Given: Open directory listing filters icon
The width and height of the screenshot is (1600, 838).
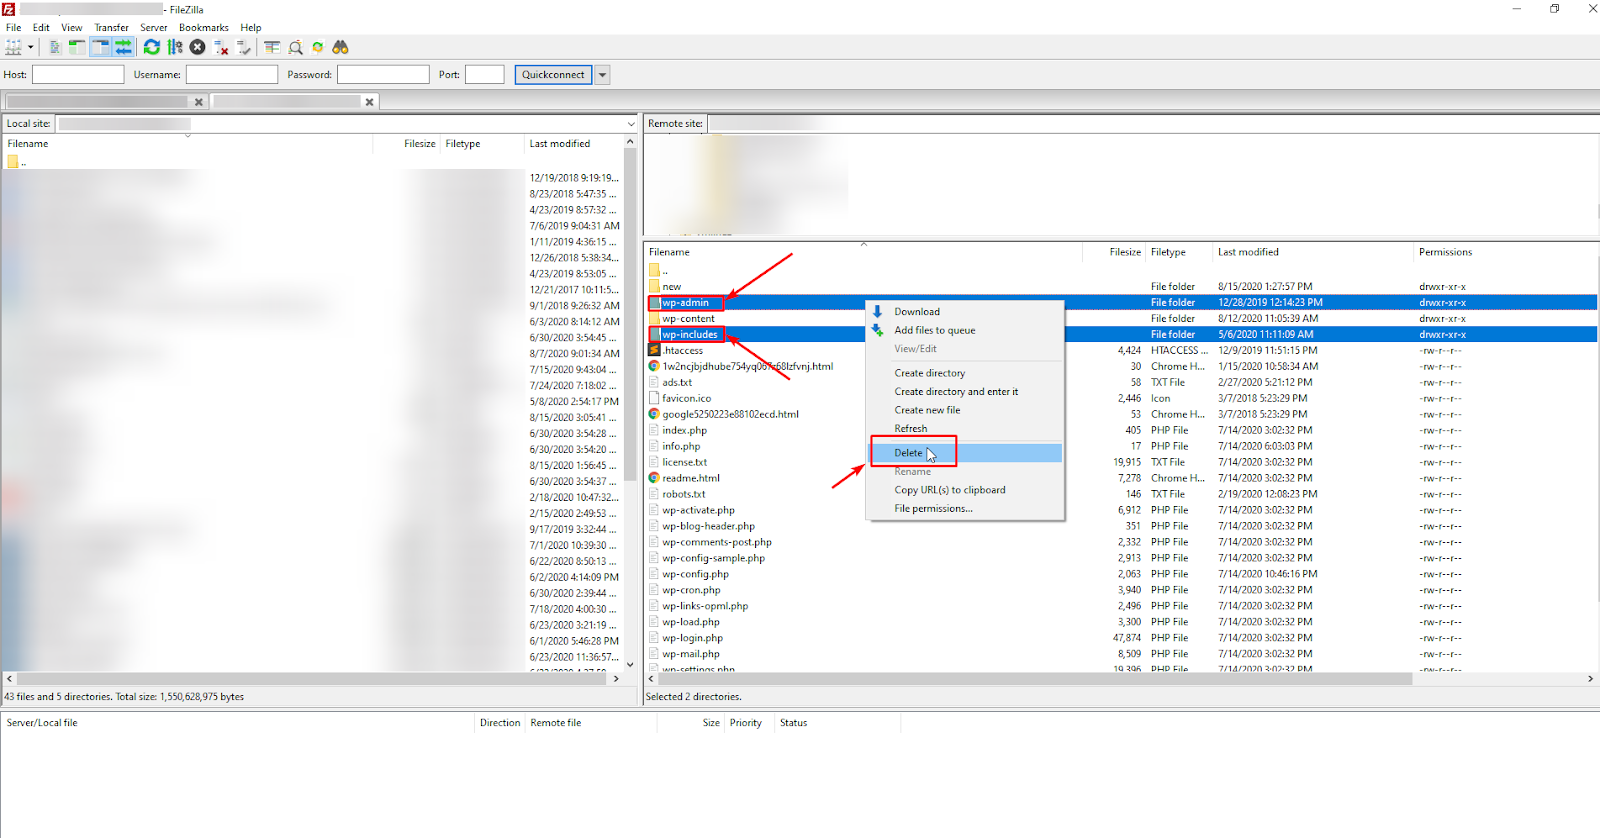Looking at the screenshot, I should 272,47.
